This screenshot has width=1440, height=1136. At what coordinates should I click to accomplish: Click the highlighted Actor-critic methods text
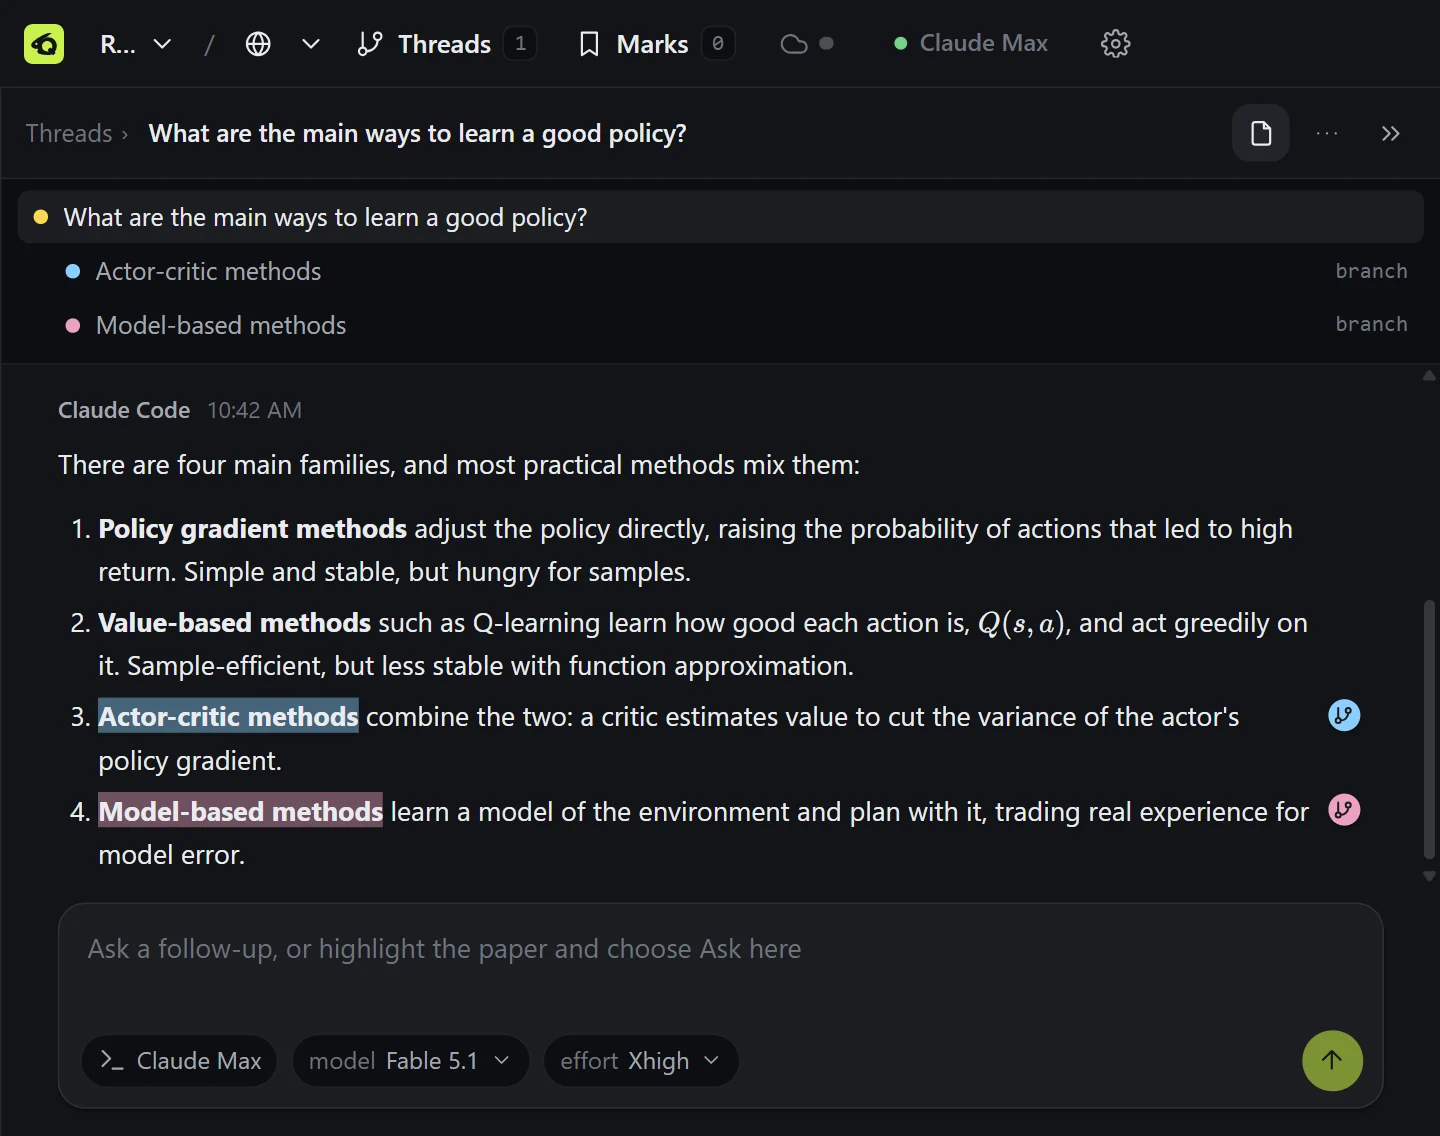pos(228,716)
